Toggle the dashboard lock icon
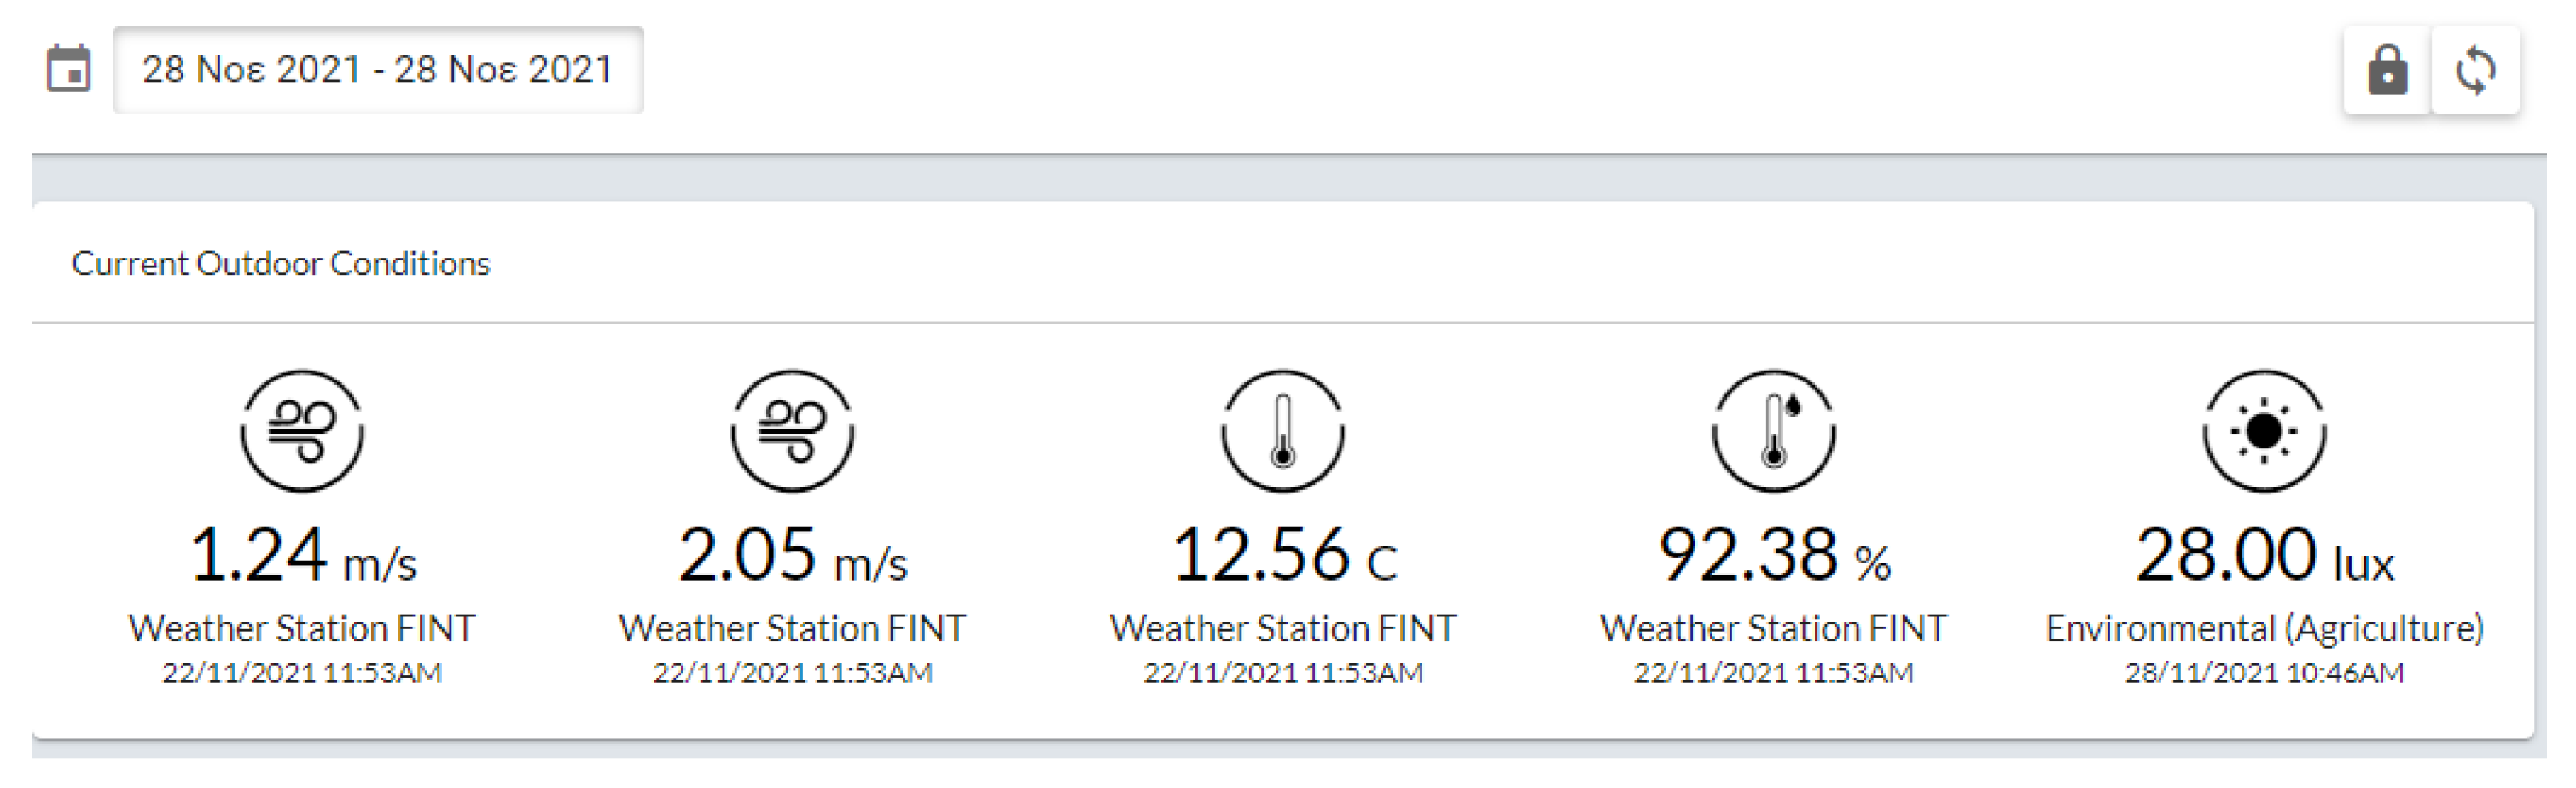Image resolution: width=2576 pixels, height=788 pixels. (x=2387, y=70)
